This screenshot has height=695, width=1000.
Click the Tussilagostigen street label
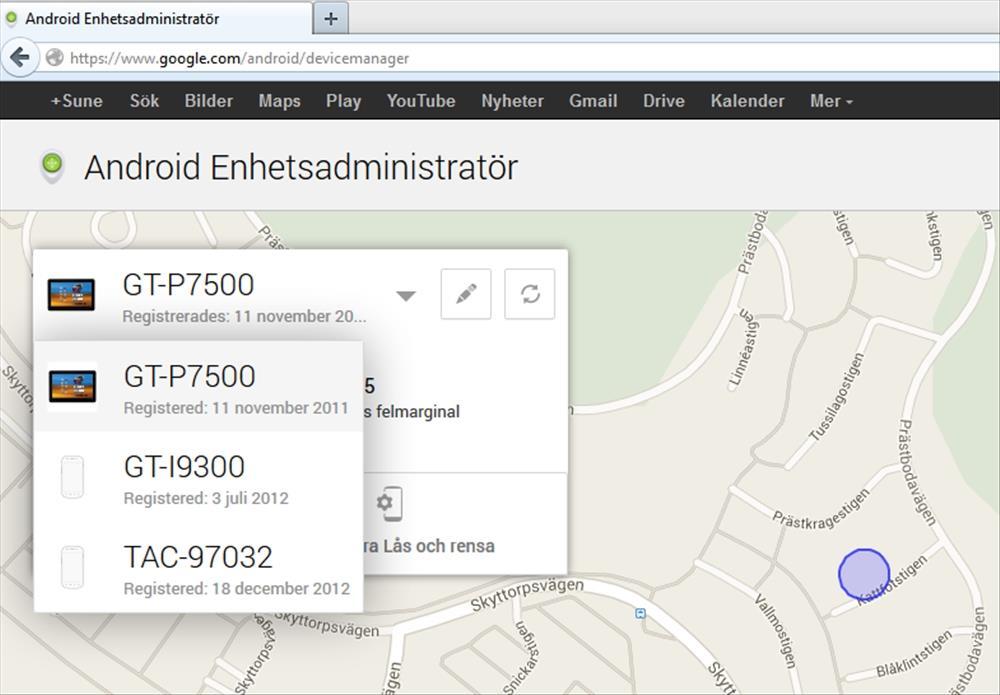pos(837,397)
